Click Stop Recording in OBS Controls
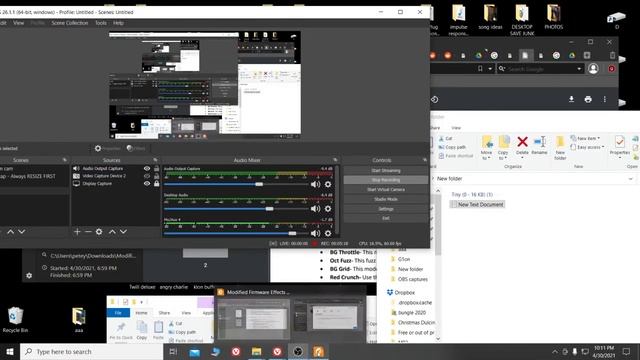Image resolution: width=640 pixels, height=360 pixels. pyautogui.click(x=386, y=180)
